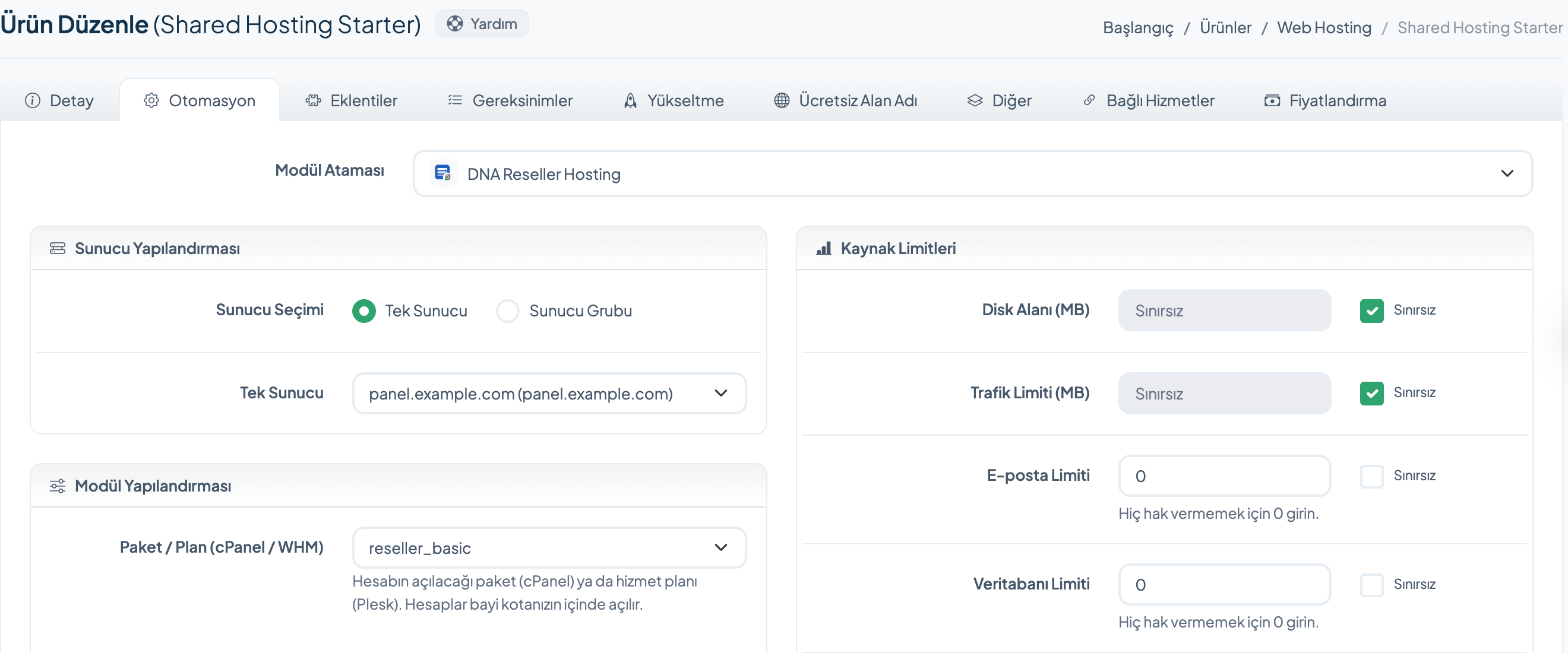Open the Ücretsiz Alan Adı tab
Screen dimensions: 1568x653
846,100
